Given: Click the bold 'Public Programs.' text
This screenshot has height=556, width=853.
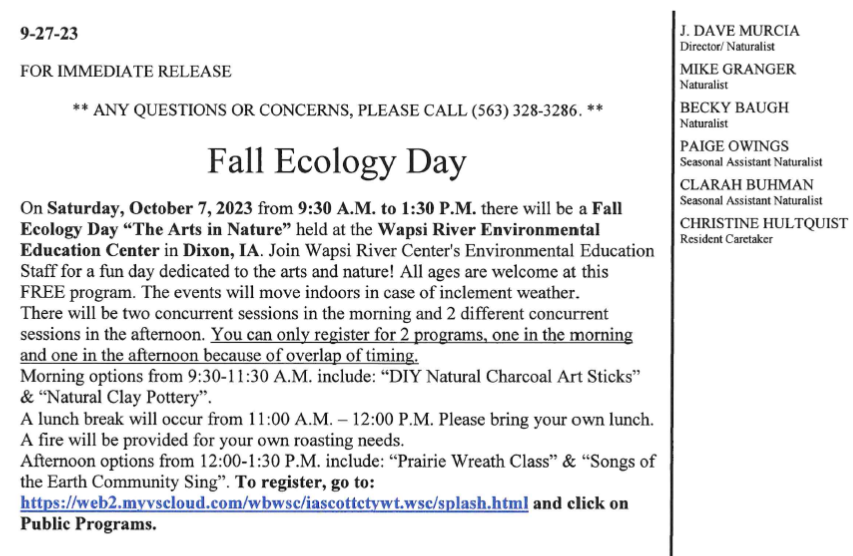Looking at the screenshot, I should click(x=89, y=524).
